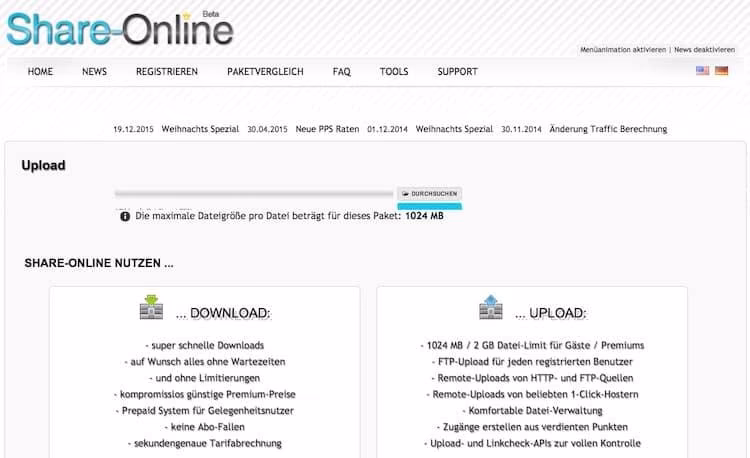Switch language with the US flag icon
The width and height of the screenshot is (750, 458).
click(702, 71)
